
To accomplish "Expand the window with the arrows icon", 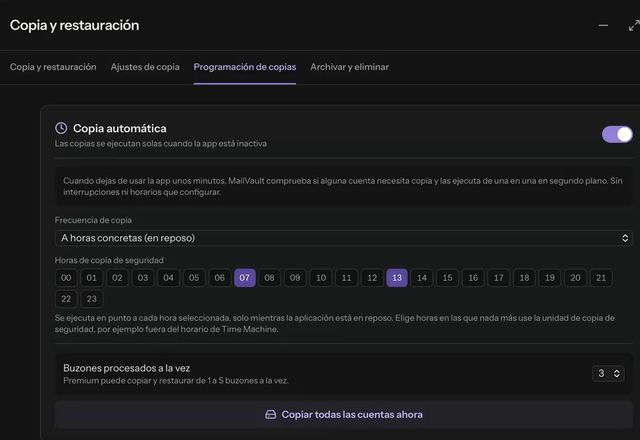I will pyautogui.click(x=634, y=26).
